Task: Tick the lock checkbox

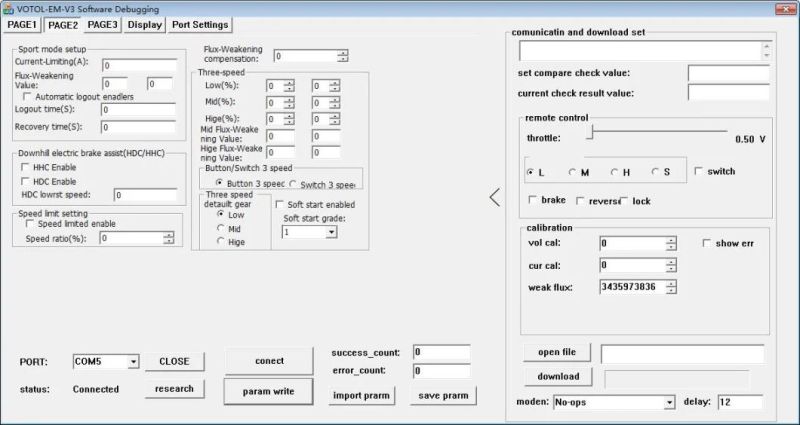Action: (624, 201)
